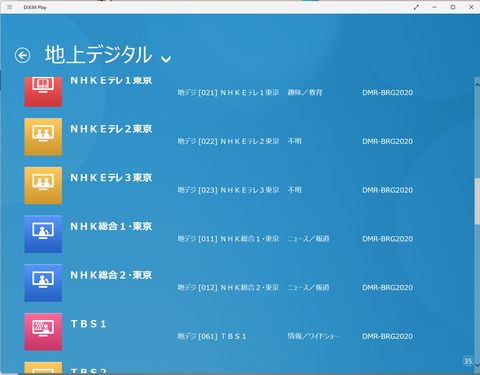Select the NHK Eテレ3東京 title
The height and width of the screenshot is (375, 480).
(x=111, y=178)
